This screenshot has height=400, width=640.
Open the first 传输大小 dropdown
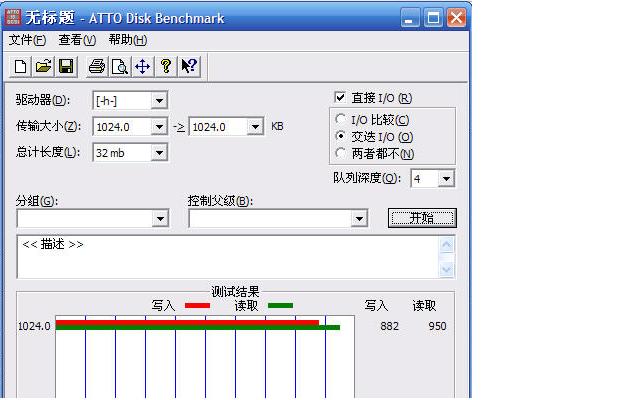pos(159,127)
